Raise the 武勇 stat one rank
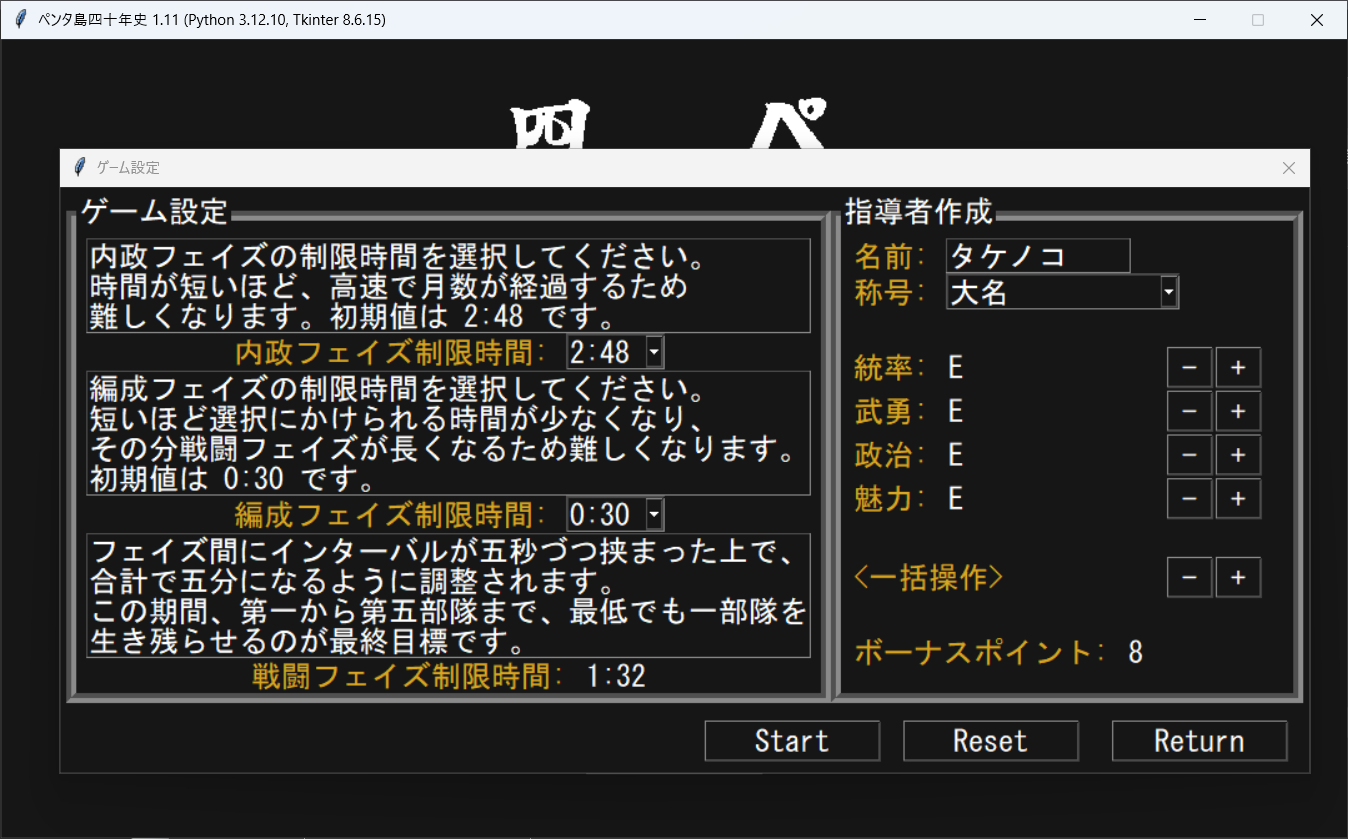 tap(1238, 411)
